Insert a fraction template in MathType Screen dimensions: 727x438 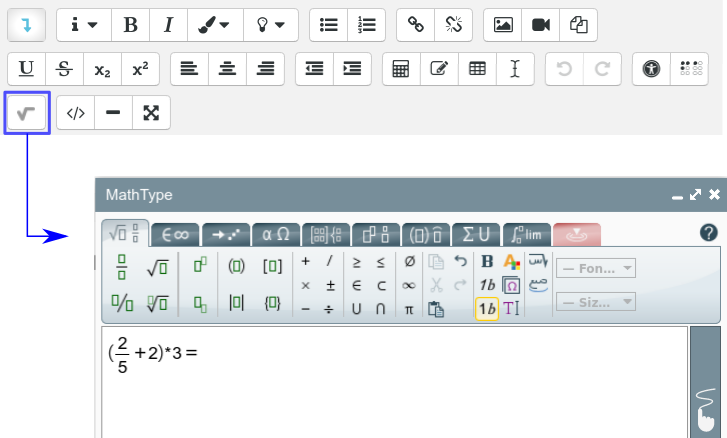coord(122,266)
